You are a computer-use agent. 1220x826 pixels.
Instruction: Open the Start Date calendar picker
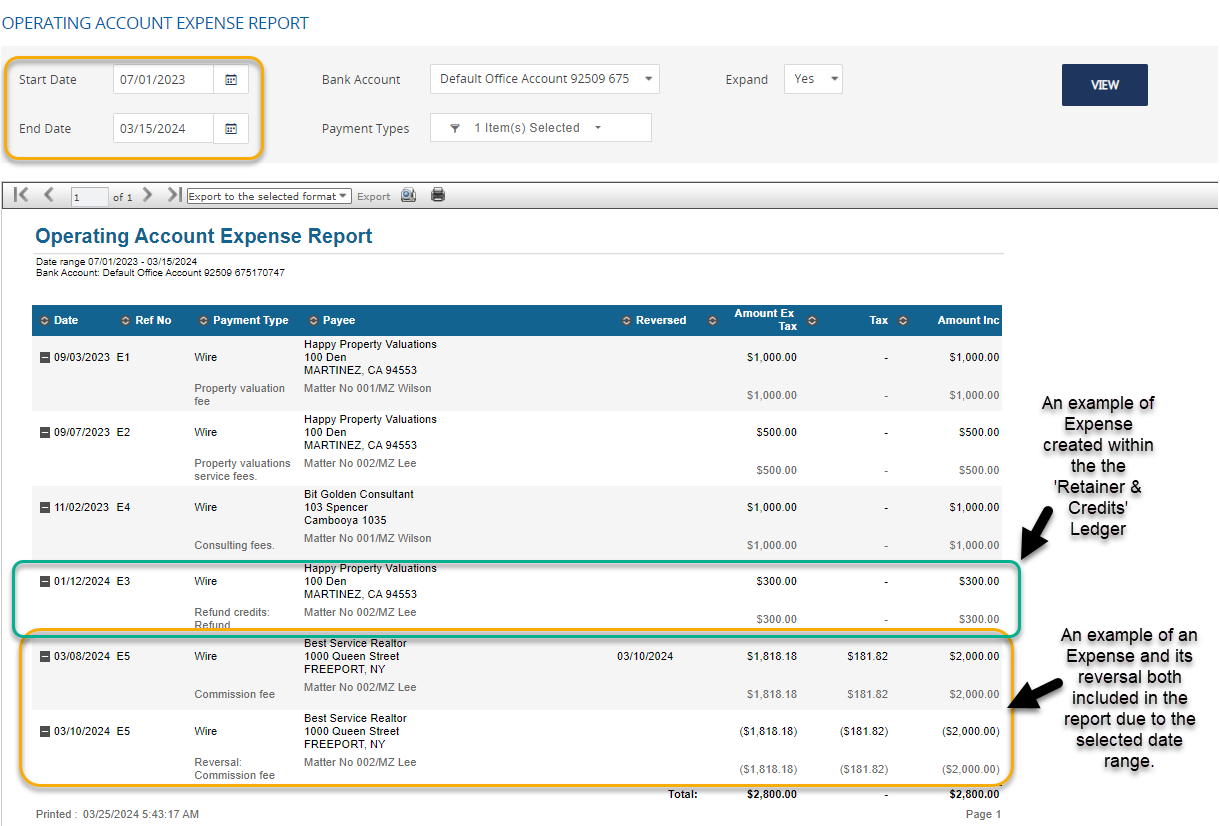coord(231,79)
